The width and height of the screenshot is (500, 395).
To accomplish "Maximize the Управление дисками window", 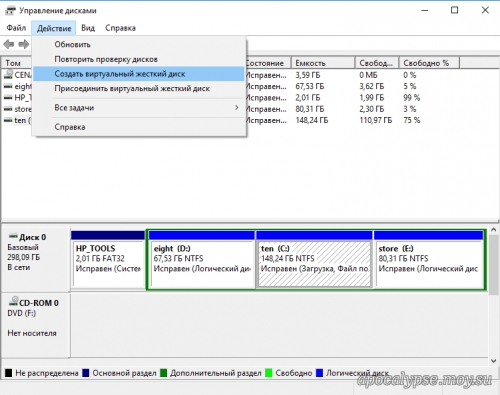I will pos(454,10).
